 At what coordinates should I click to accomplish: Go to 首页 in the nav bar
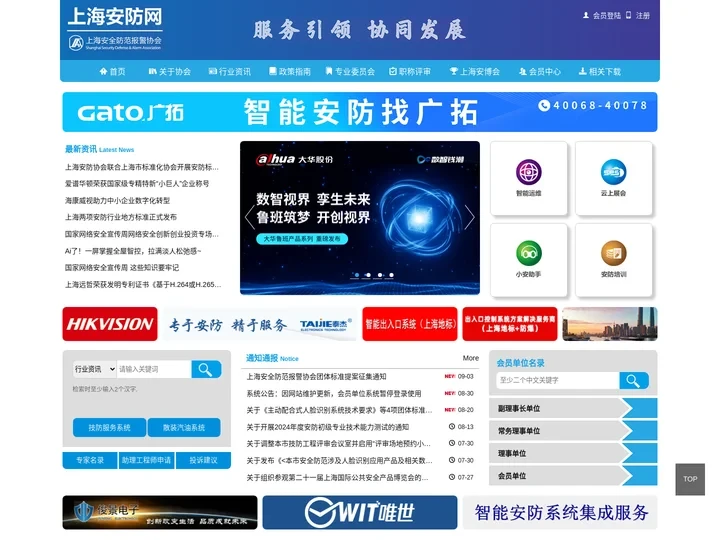click(112, 72)
